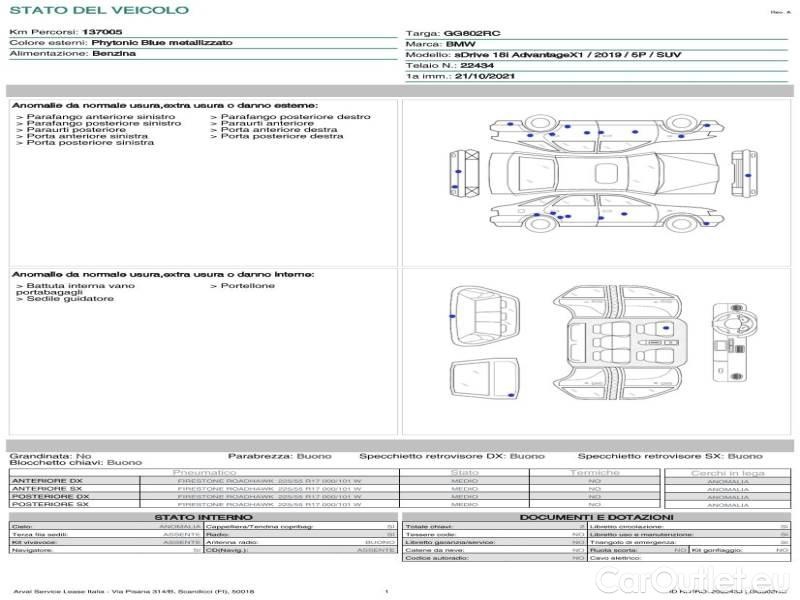Viewport: 800px width, 600px height.
Task: Click the STATO INTERNO section header
Action: [x=204, y=516]
